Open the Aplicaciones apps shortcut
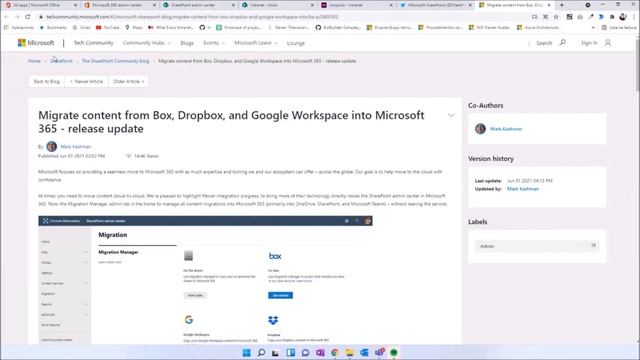 [19, 27]
